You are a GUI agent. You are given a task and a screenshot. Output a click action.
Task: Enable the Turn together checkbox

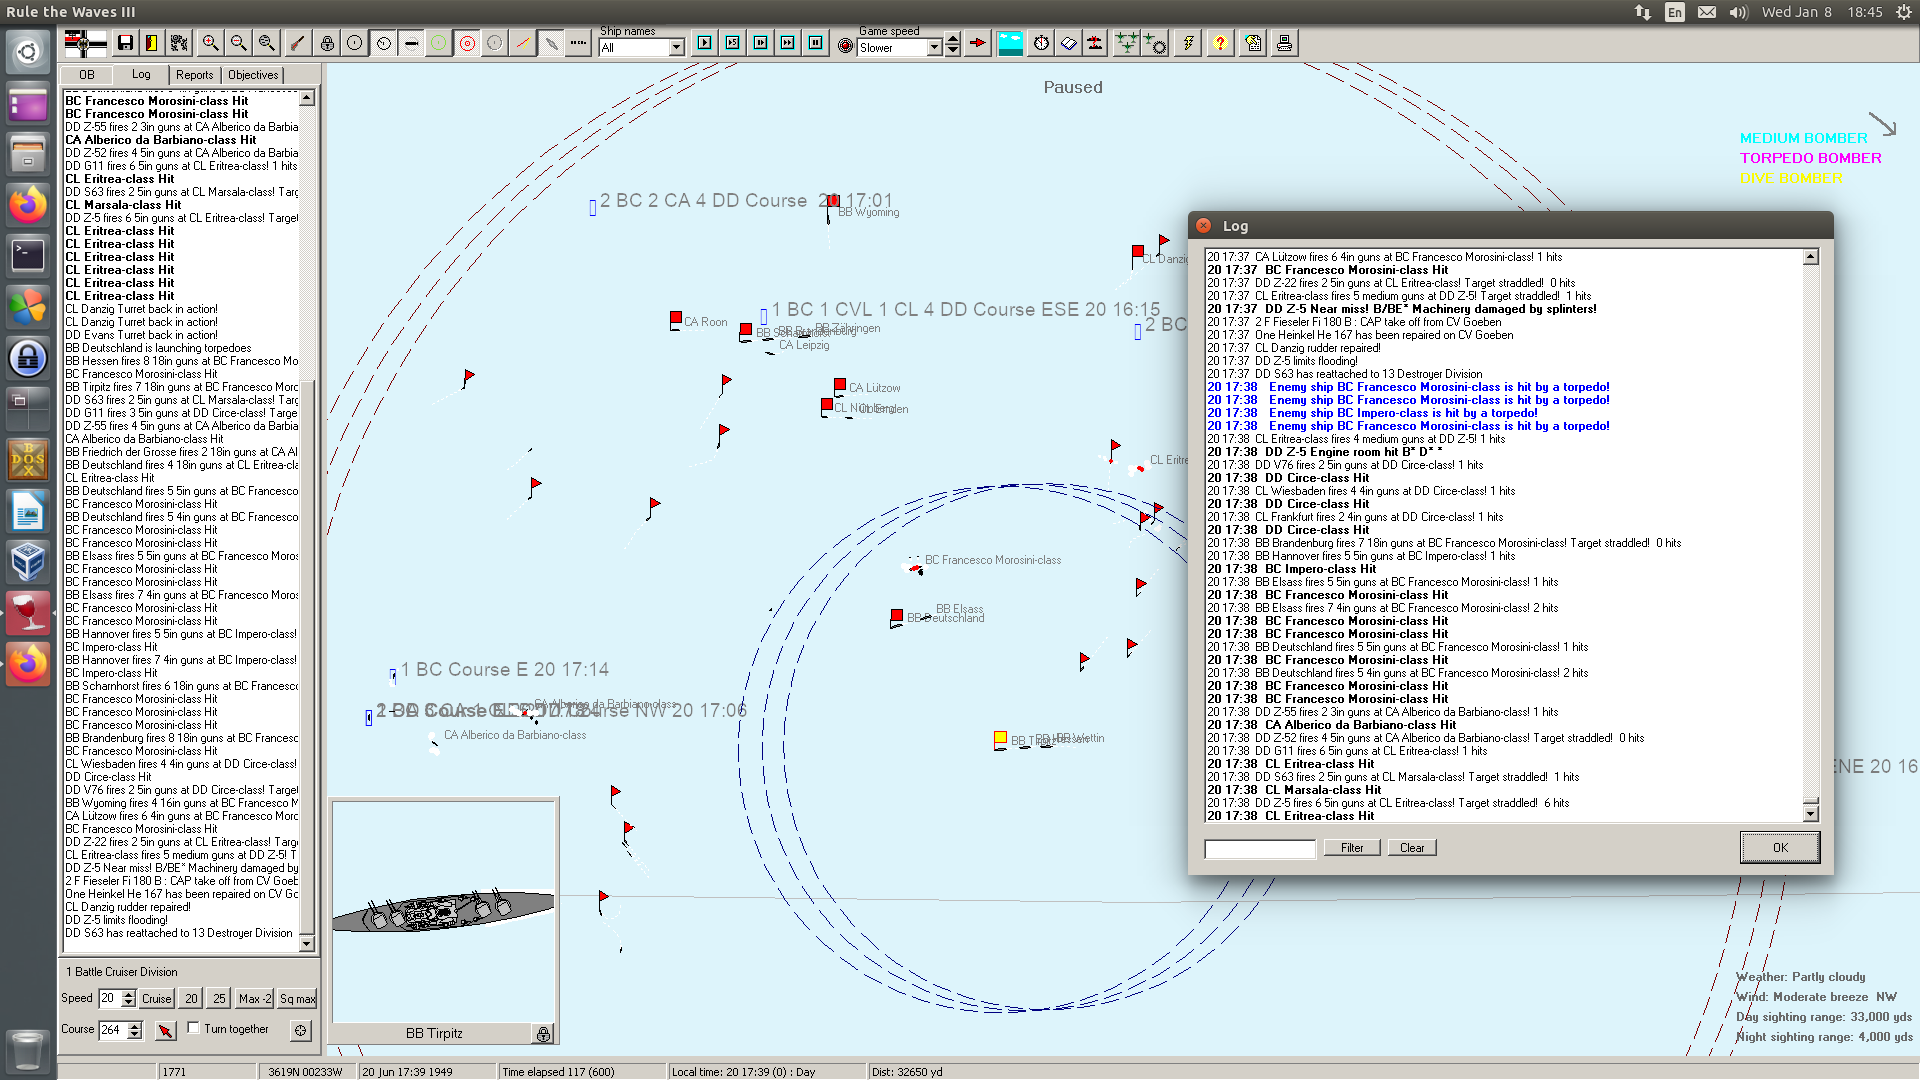[x=194, y=1028]
